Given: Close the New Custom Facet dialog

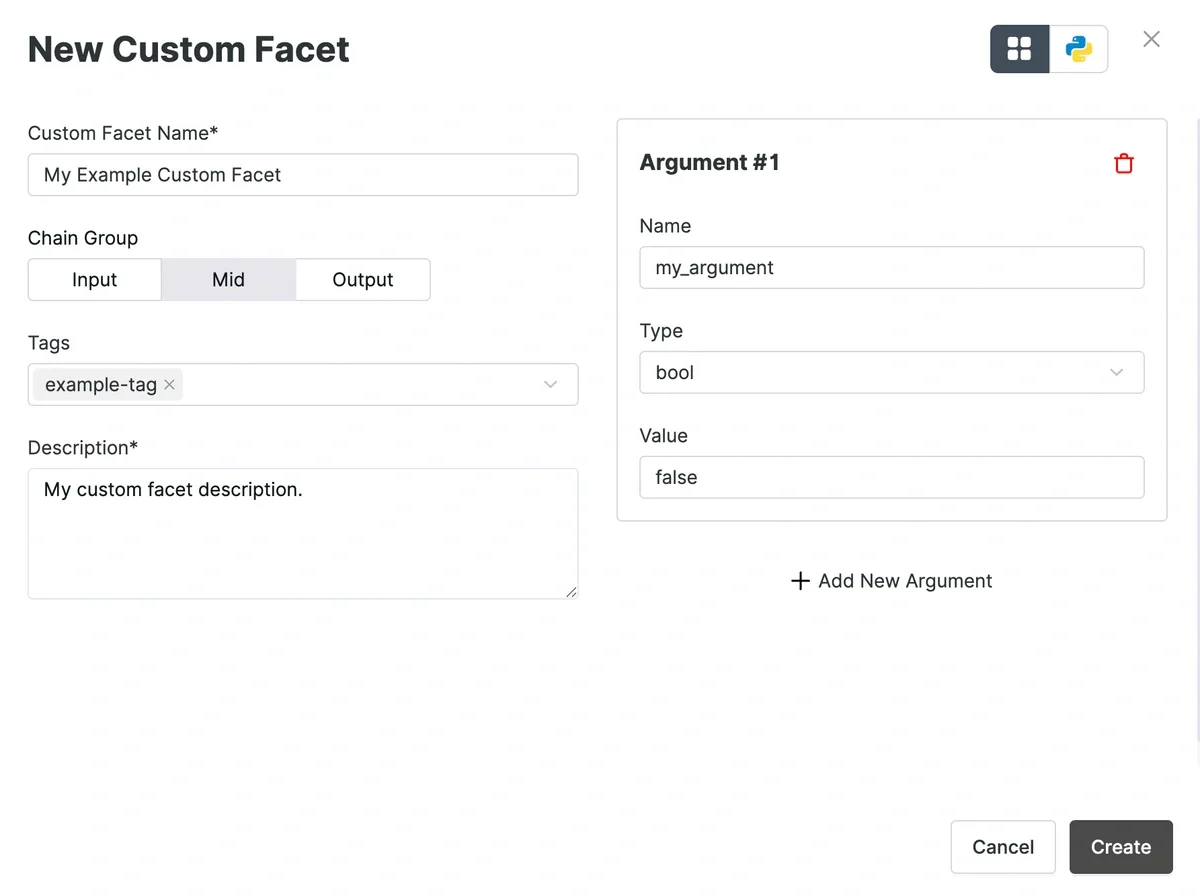Looking at the screenshot, I should [1152, 39].
